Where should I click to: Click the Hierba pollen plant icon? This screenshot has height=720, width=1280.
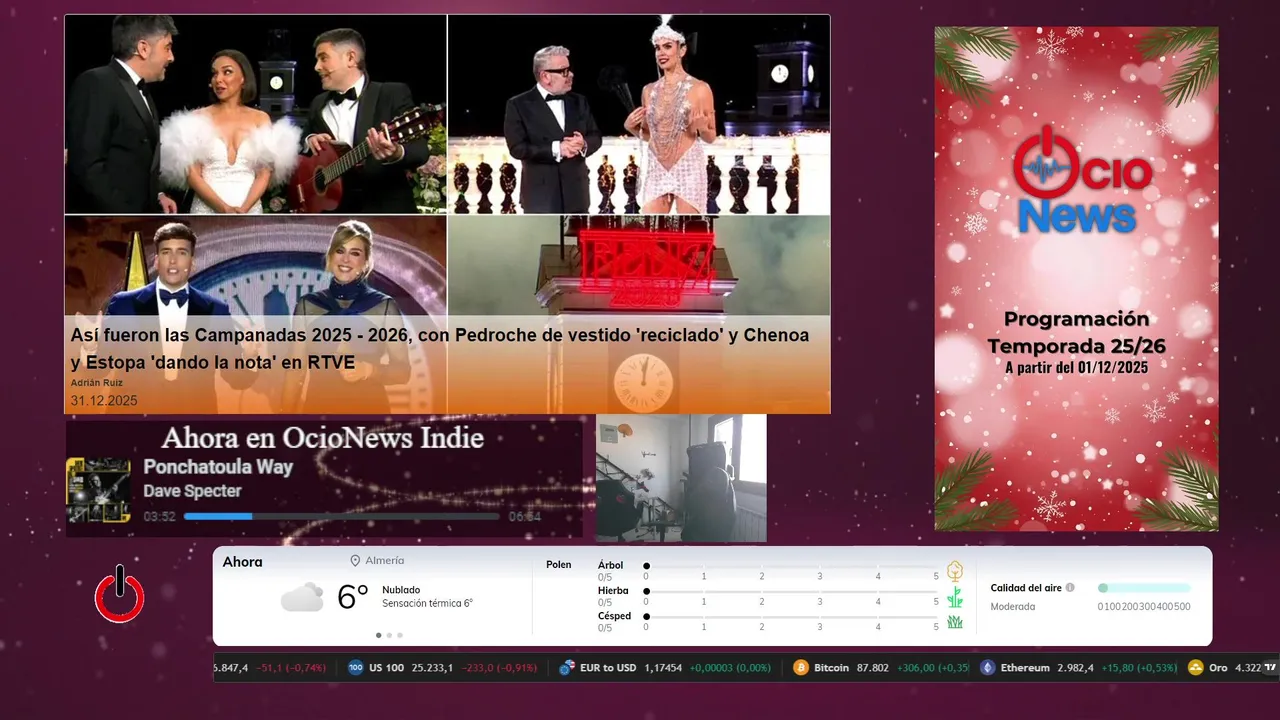[954, 597]
